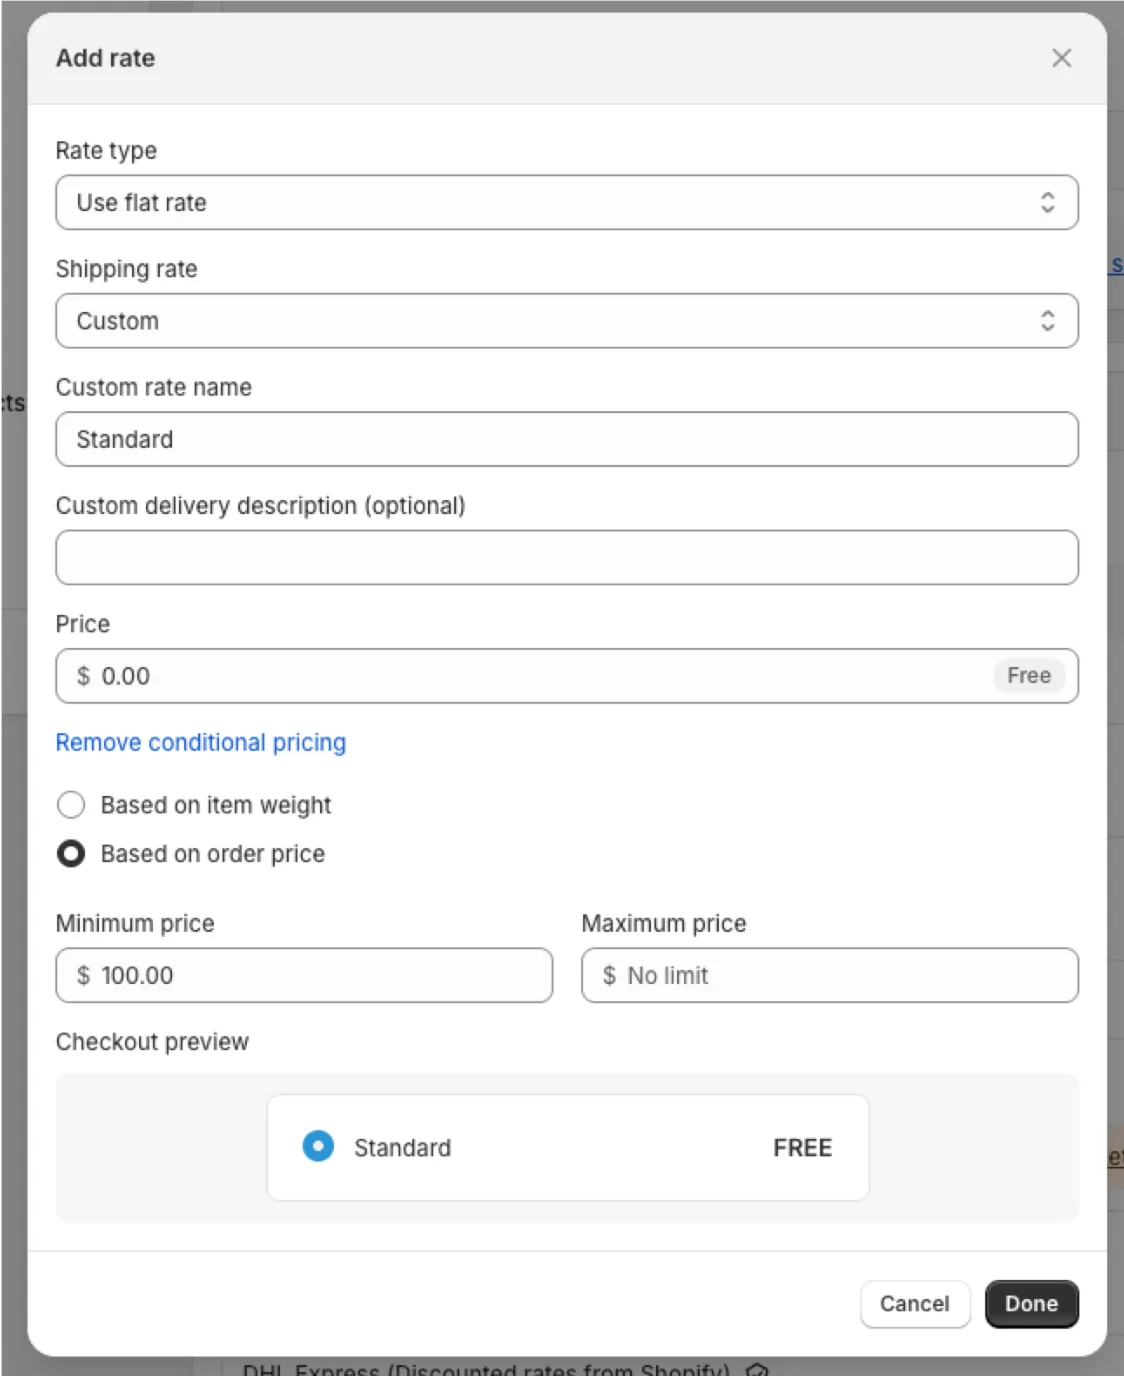Confirm the rate with Done button
The width and height of the screenshot is (1124, 1376).
pyautogui.click(x=1031, y=1304)
